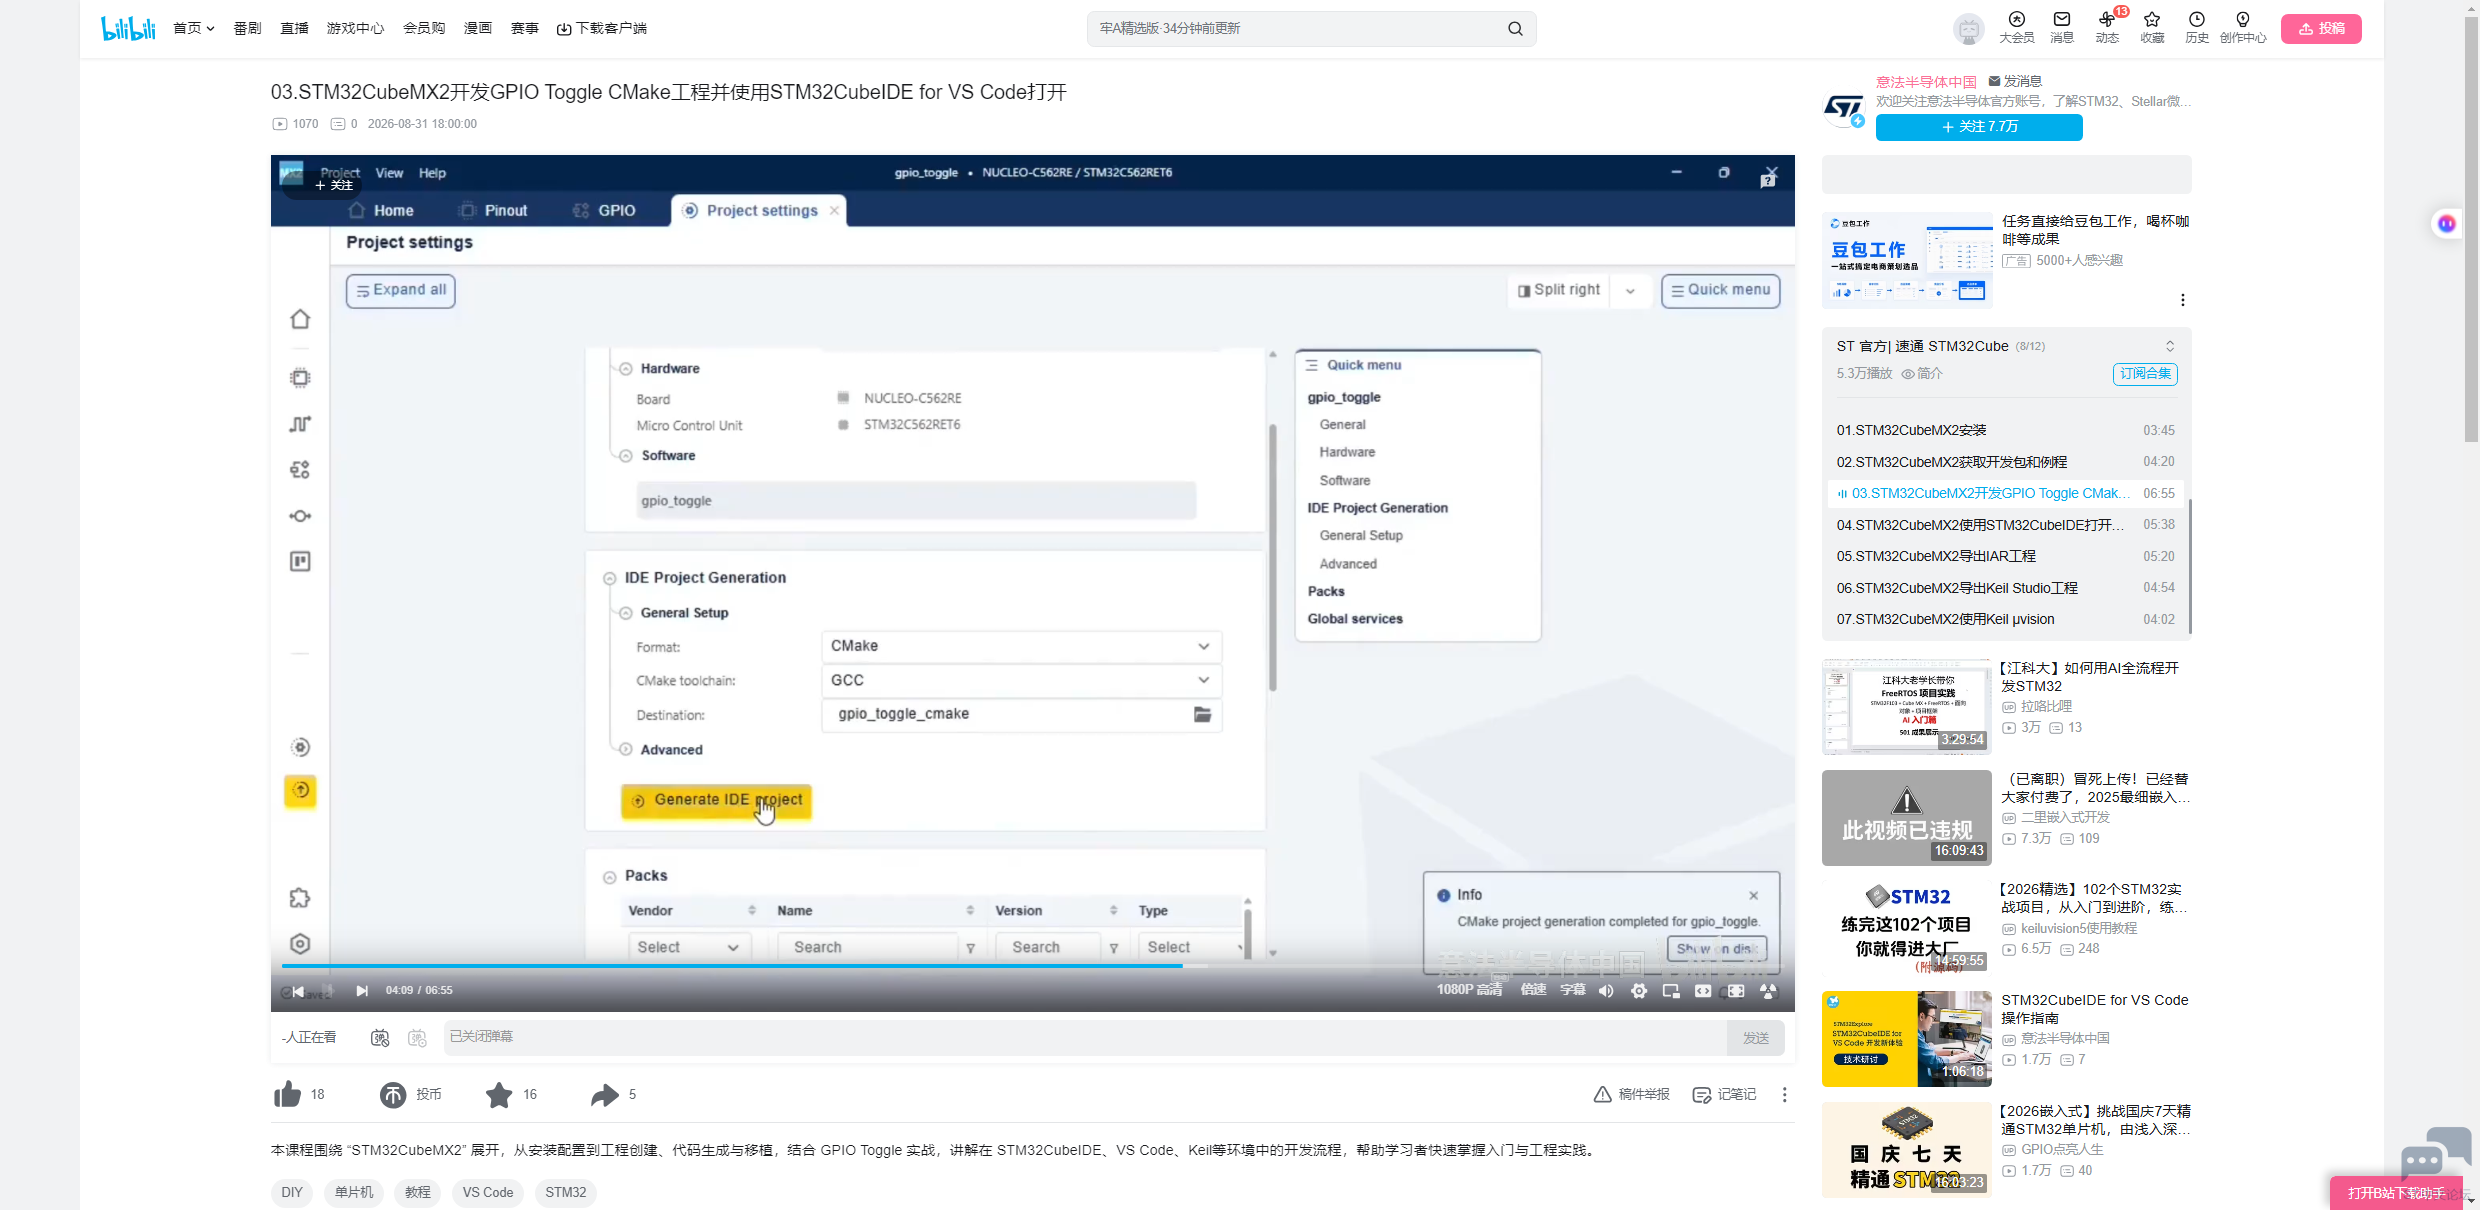This screenshot has width=2480, height=1210.
Task: Open more options beside 记笔记
Action: tap(1784, 1095)
